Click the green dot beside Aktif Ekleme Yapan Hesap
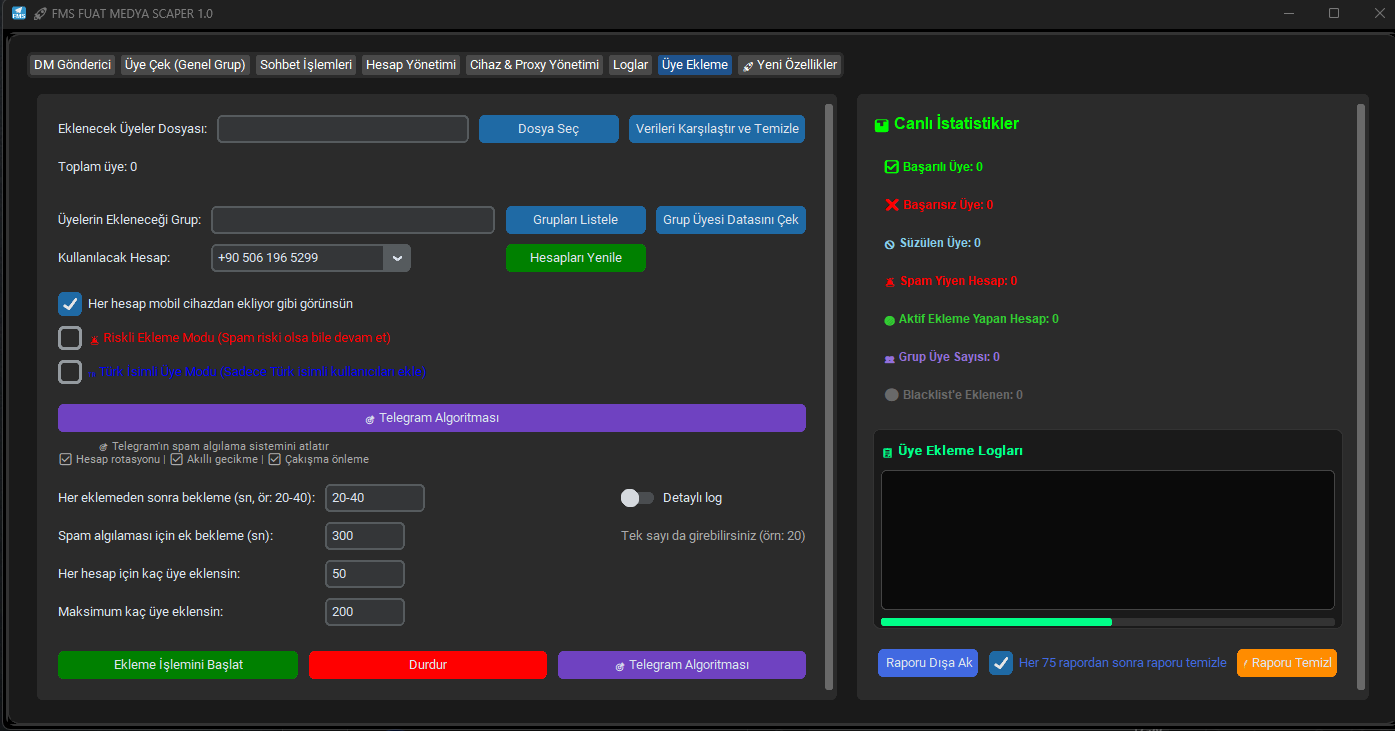The image size is (1395, 731). 889,318
